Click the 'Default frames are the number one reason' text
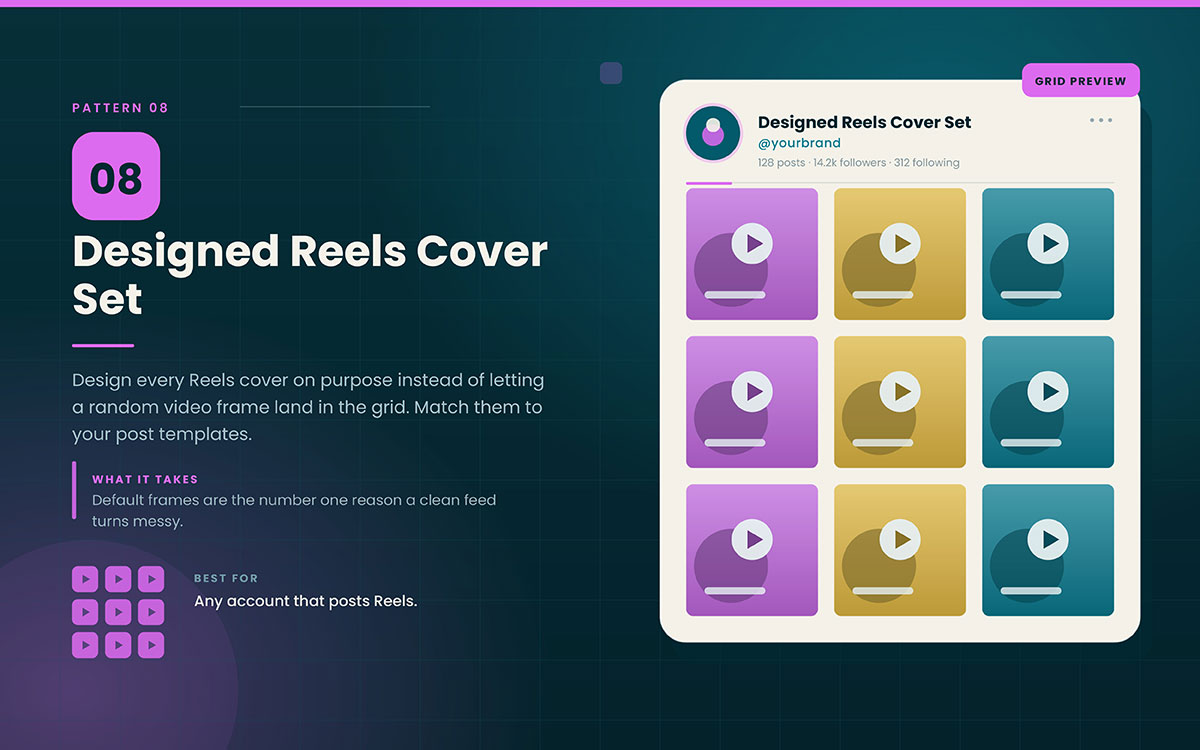 (x=294, y=510)
